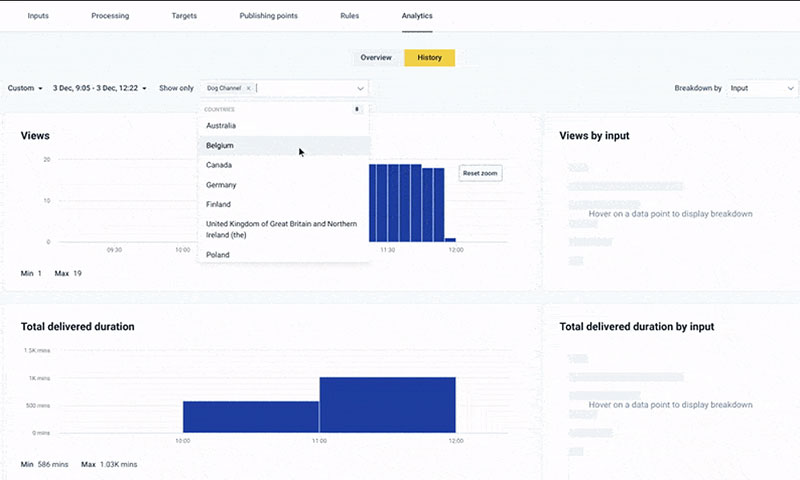
Task: Choose Belgium in the filter list
Action: click(220, 145)
